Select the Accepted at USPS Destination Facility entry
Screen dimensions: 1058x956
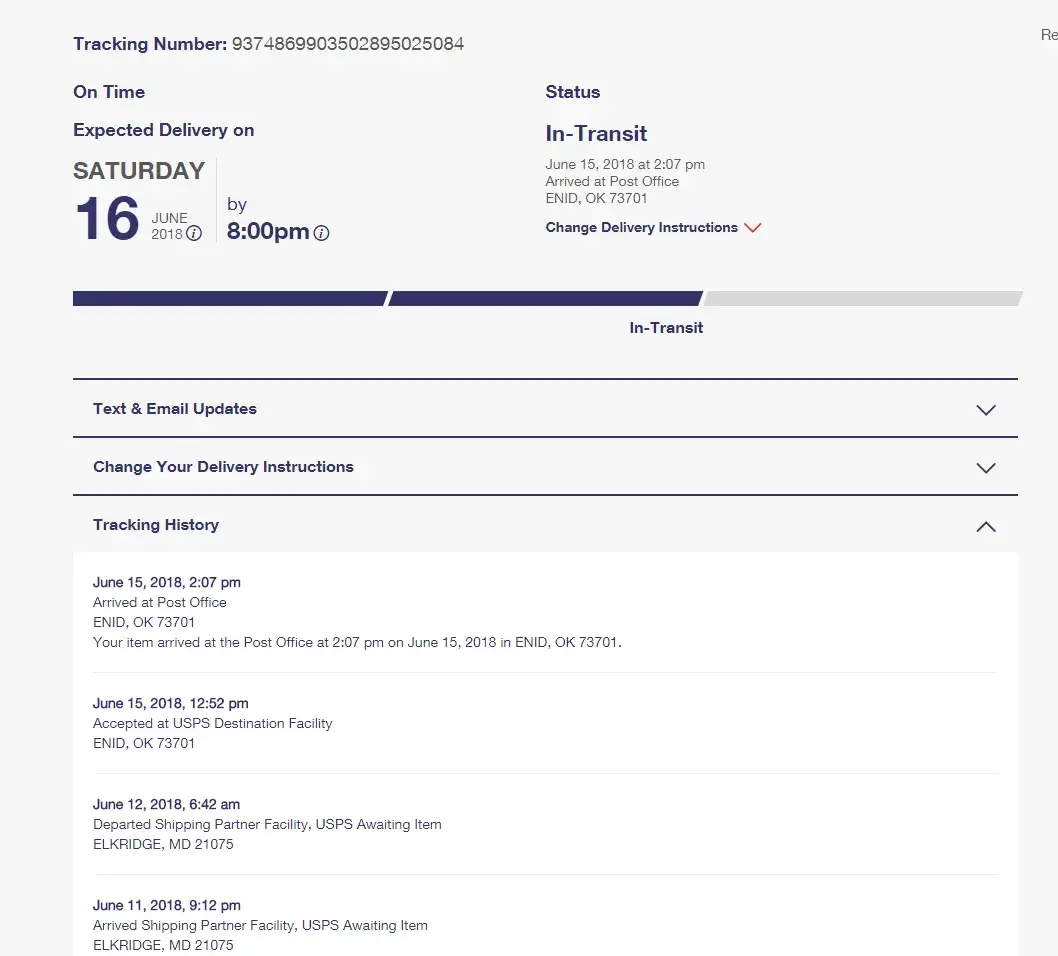click(x=212, y=723)
